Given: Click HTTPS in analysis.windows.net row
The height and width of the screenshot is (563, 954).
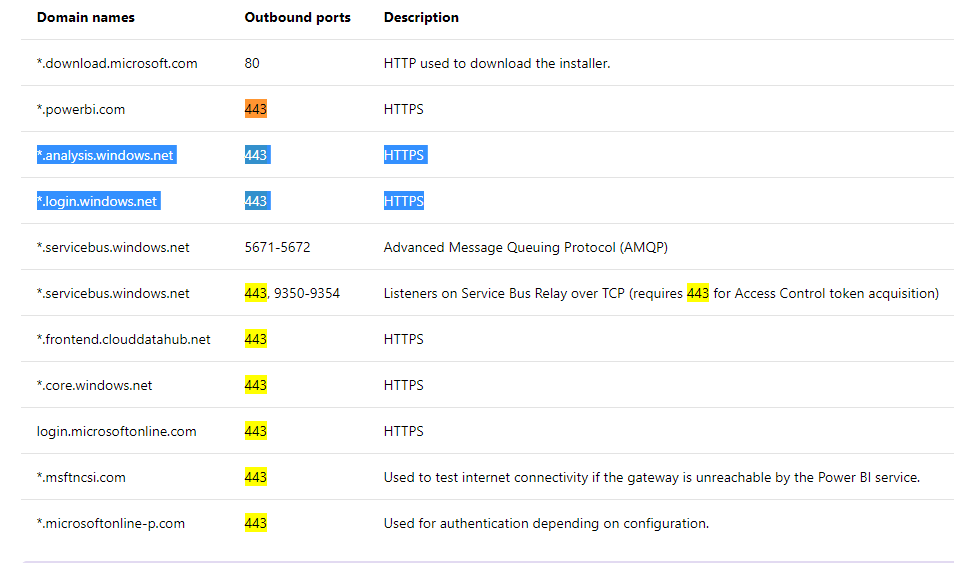Looking at the screenshot, I should pos(405,155).
